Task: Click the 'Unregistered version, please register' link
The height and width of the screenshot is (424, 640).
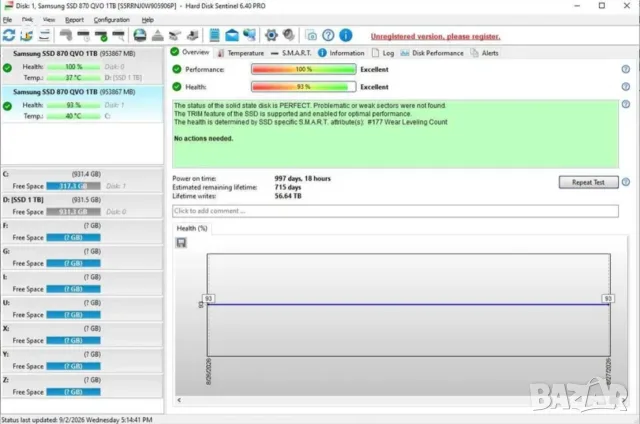Action: 436,36
